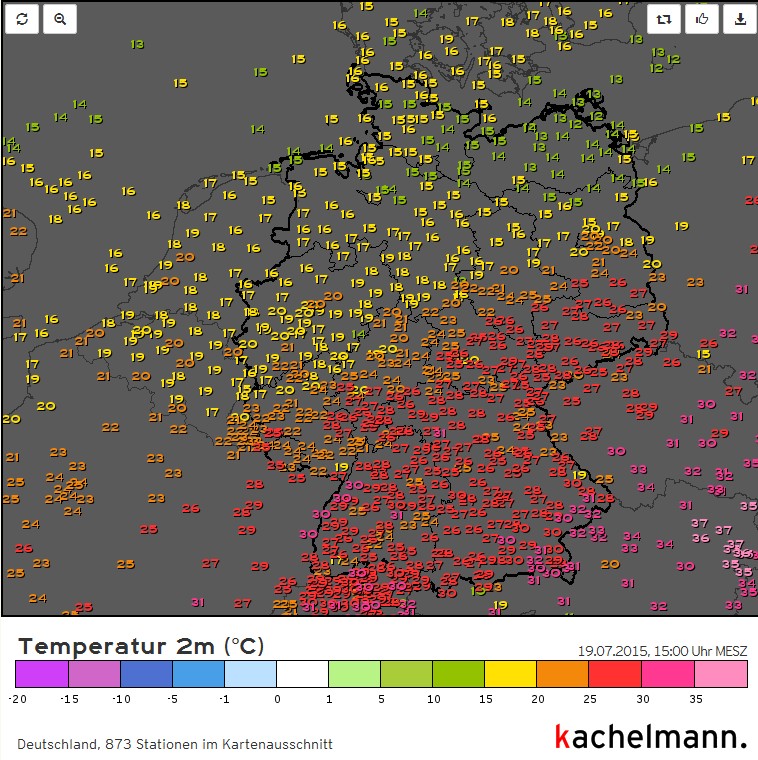Click the '30' legend scale label
The height and width of the screenshot is (760, 758).
643,699
